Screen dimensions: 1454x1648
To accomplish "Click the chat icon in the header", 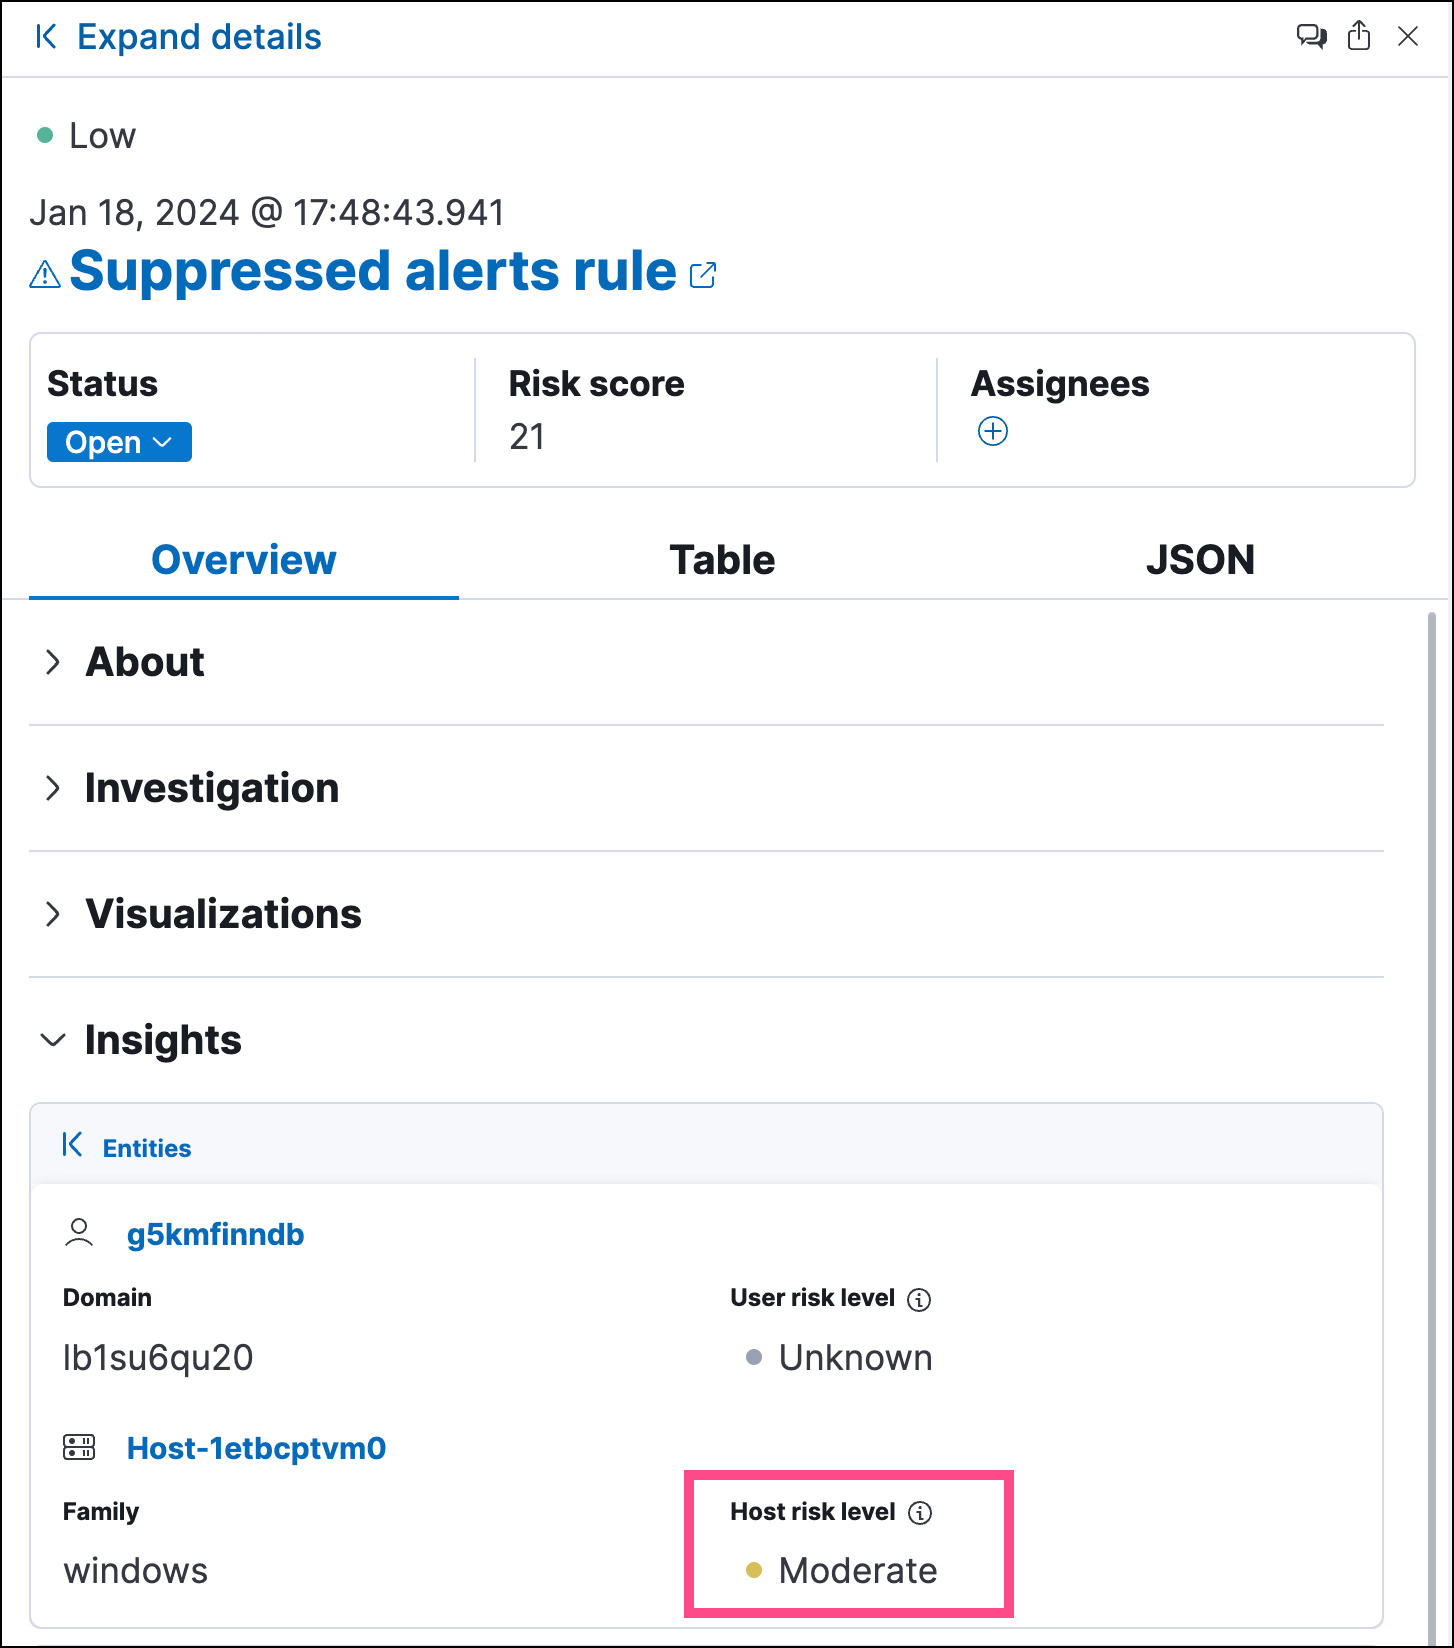I will [x=1311, y=37].
